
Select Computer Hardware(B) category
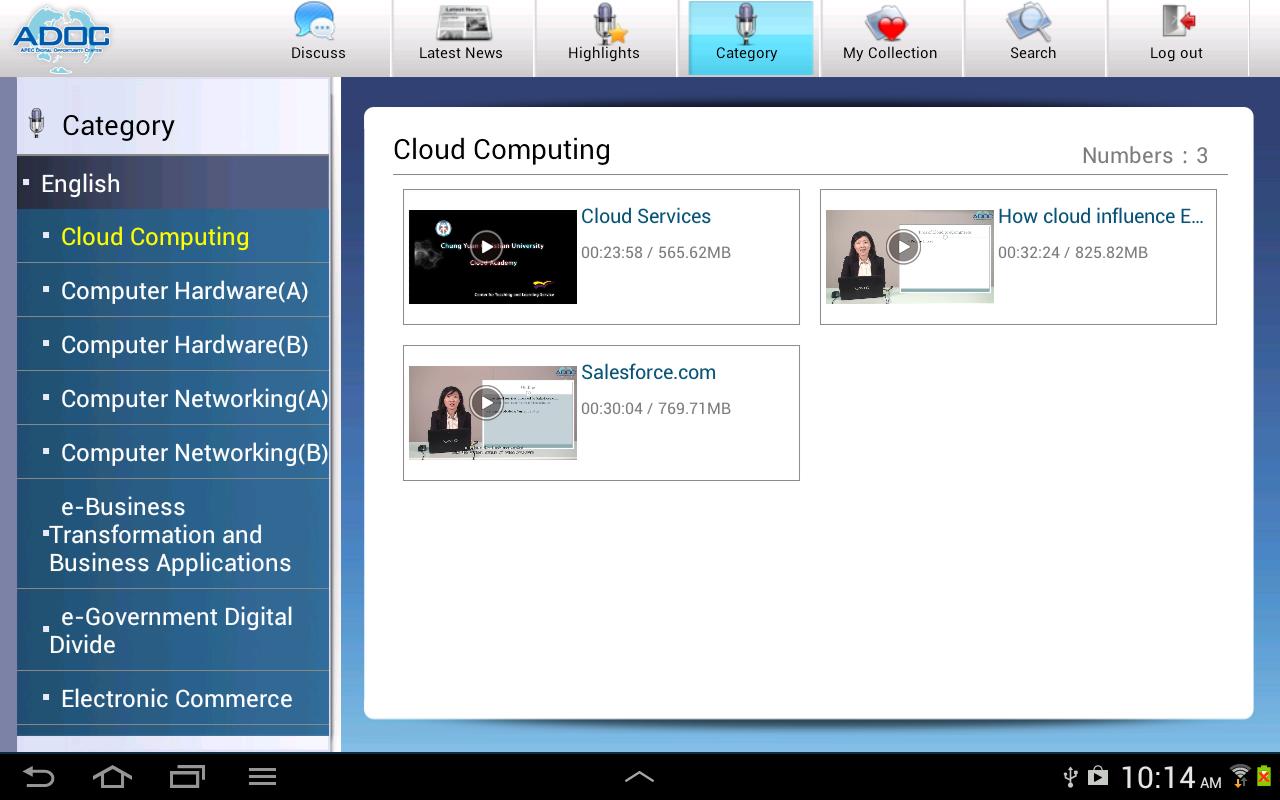point(173,345)
